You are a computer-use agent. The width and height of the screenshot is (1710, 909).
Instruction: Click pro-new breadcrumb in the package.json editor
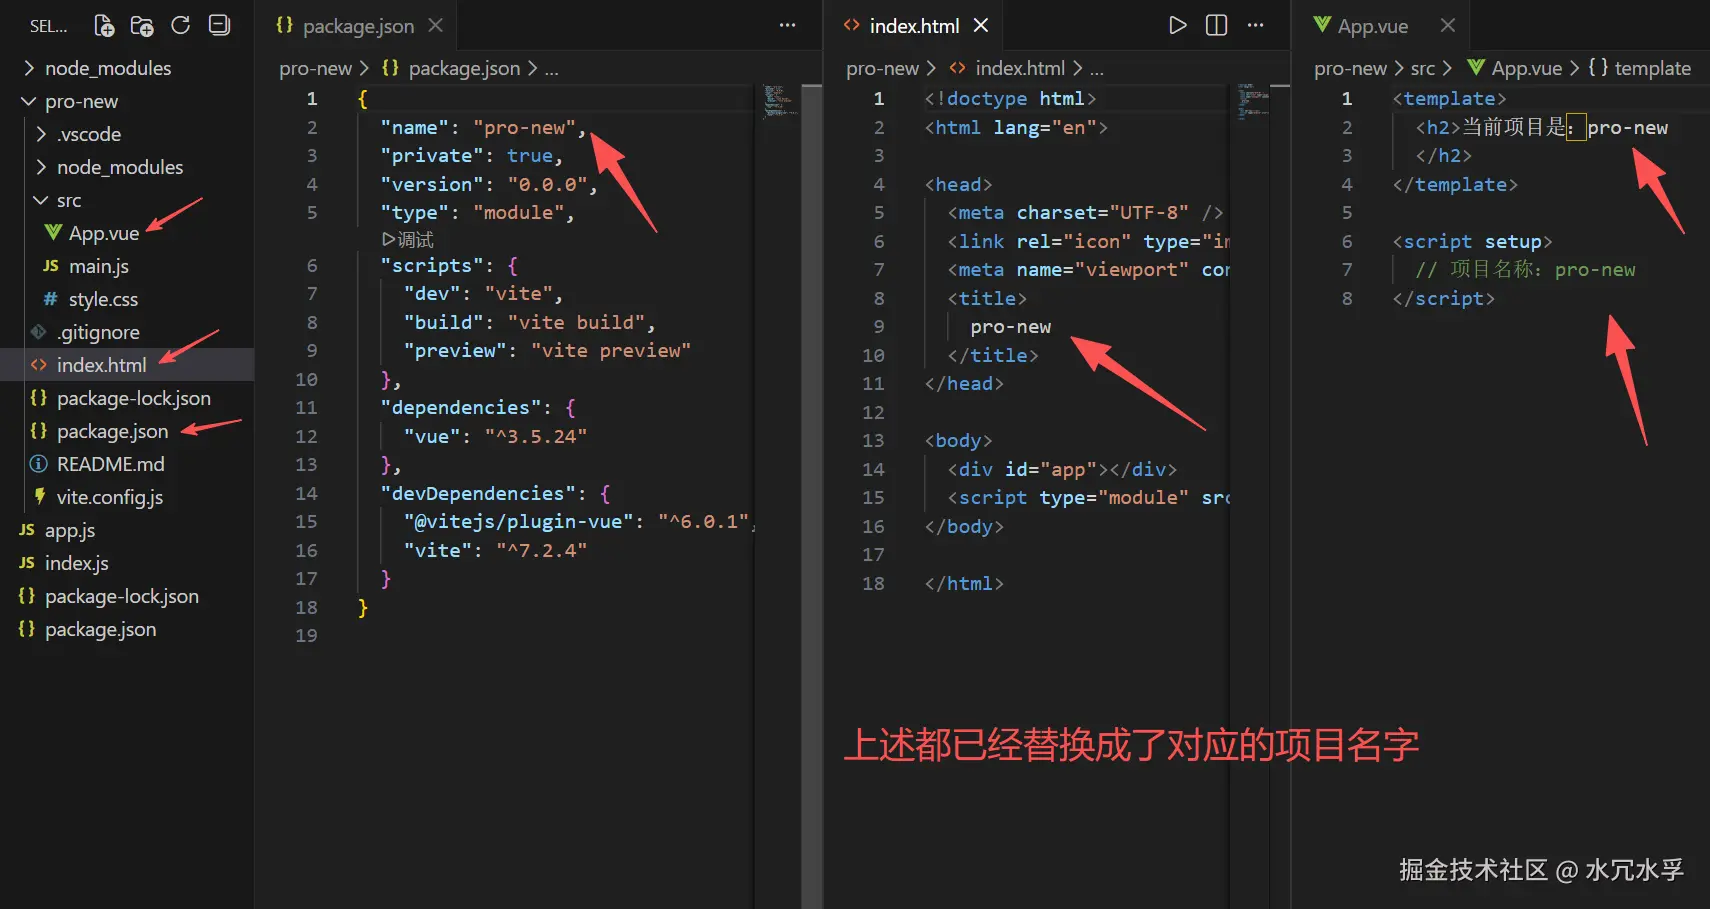pos(315,68)
